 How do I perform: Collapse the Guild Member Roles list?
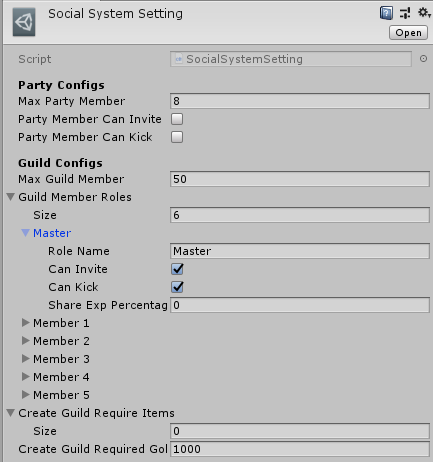(x=11, y=197)
